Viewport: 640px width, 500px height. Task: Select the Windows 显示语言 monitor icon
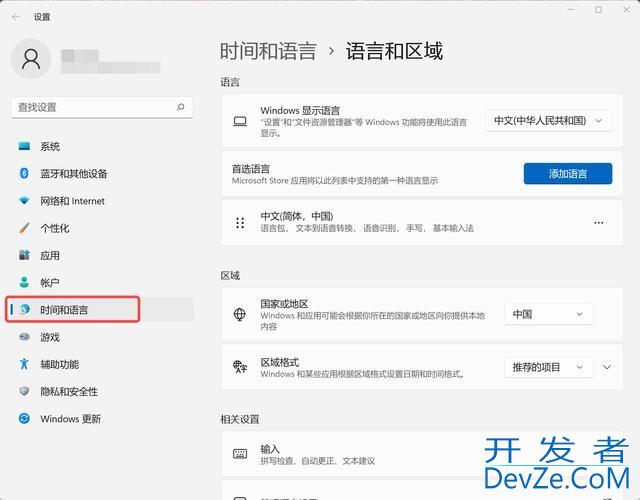click(240, 121)
